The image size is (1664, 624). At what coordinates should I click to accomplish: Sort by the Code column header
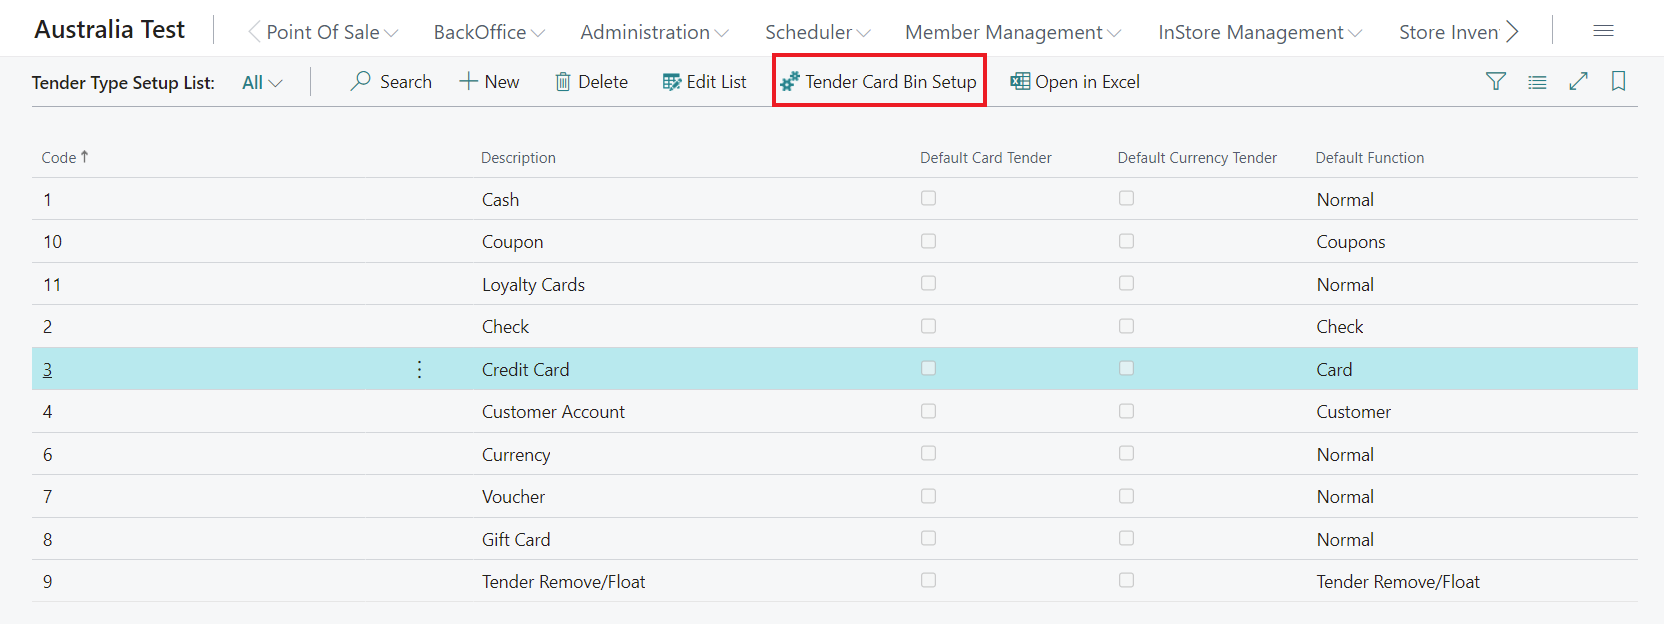(x=59, y=158)
